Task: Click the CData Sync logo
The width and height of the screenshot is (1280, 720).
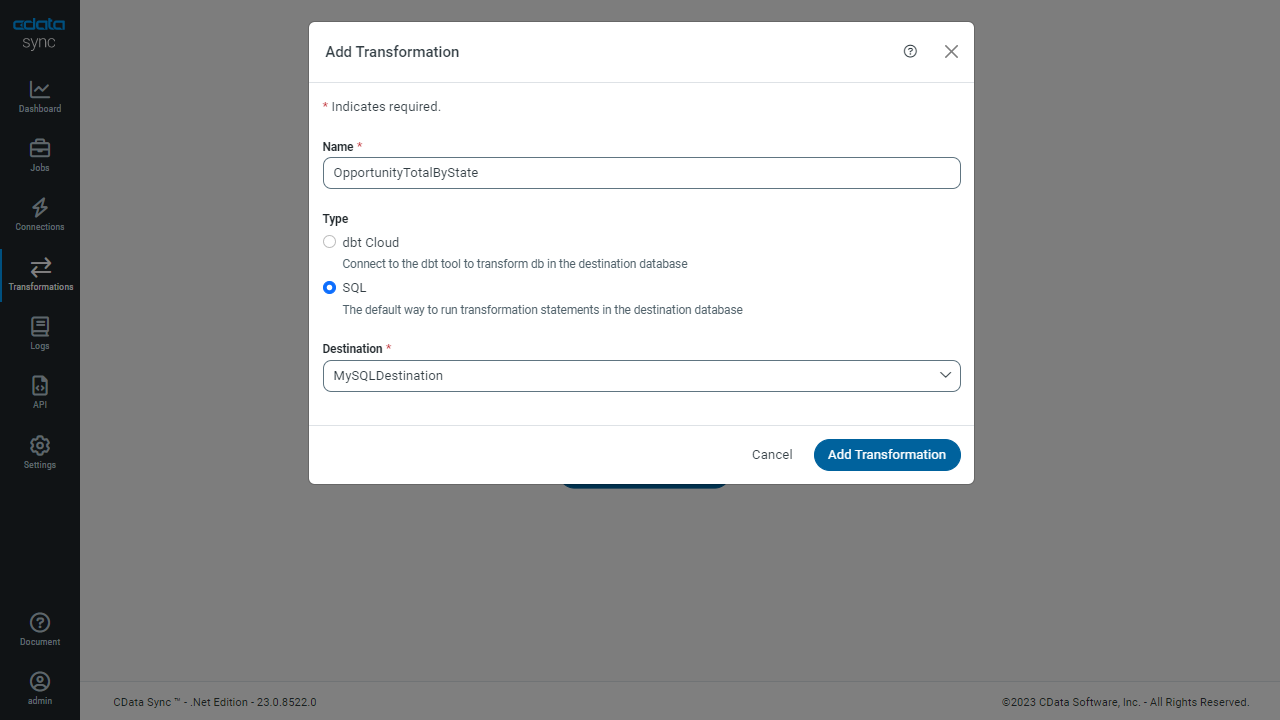Action: pos(40,34)
